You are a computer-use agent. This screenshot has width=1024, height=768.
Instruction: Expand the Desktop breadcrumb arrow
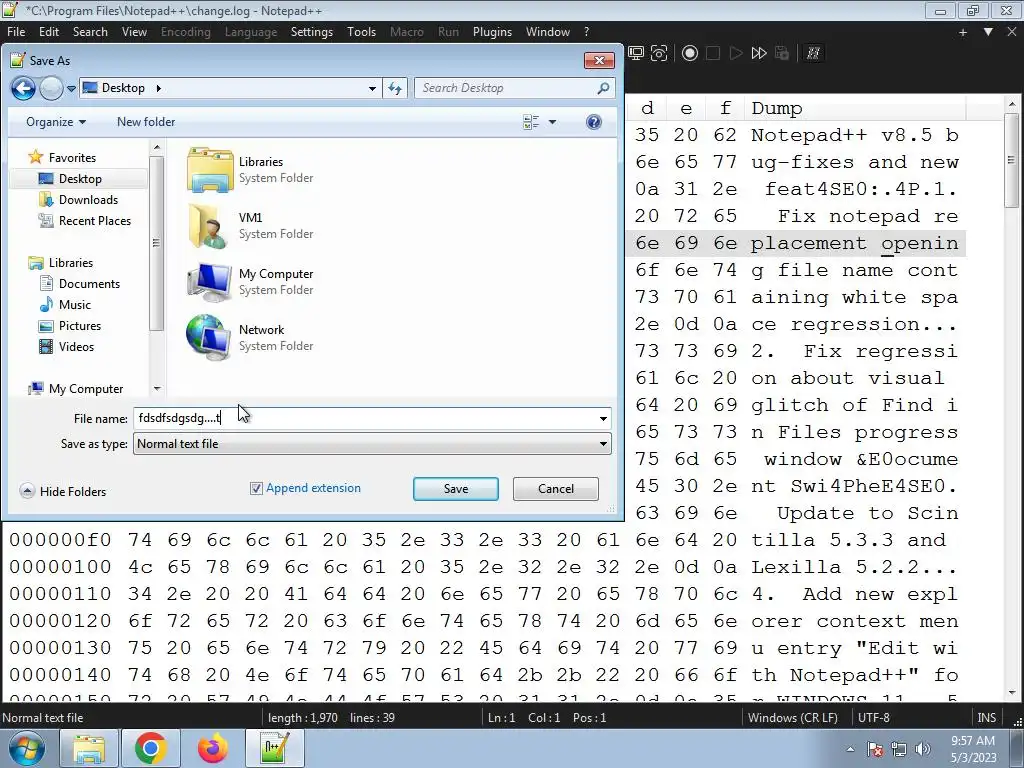pos(158,88)
